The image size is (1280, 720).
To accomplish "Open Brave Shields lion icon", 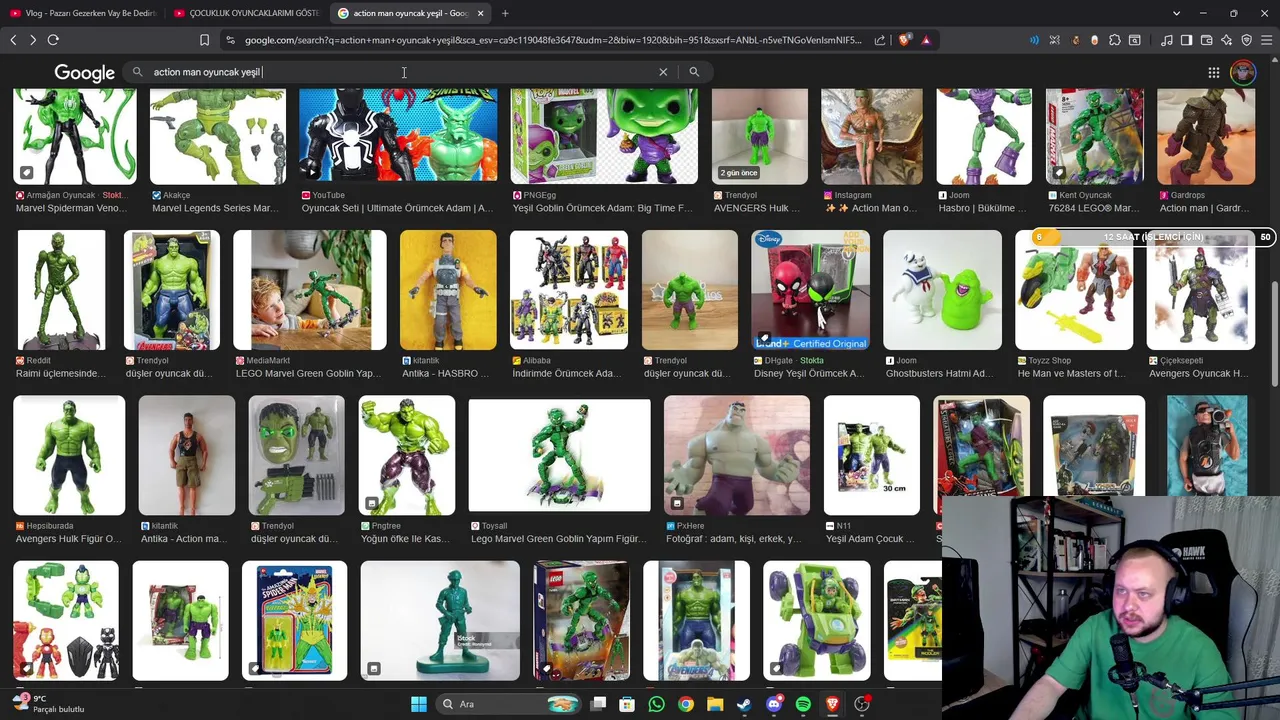I will point(905,40).
